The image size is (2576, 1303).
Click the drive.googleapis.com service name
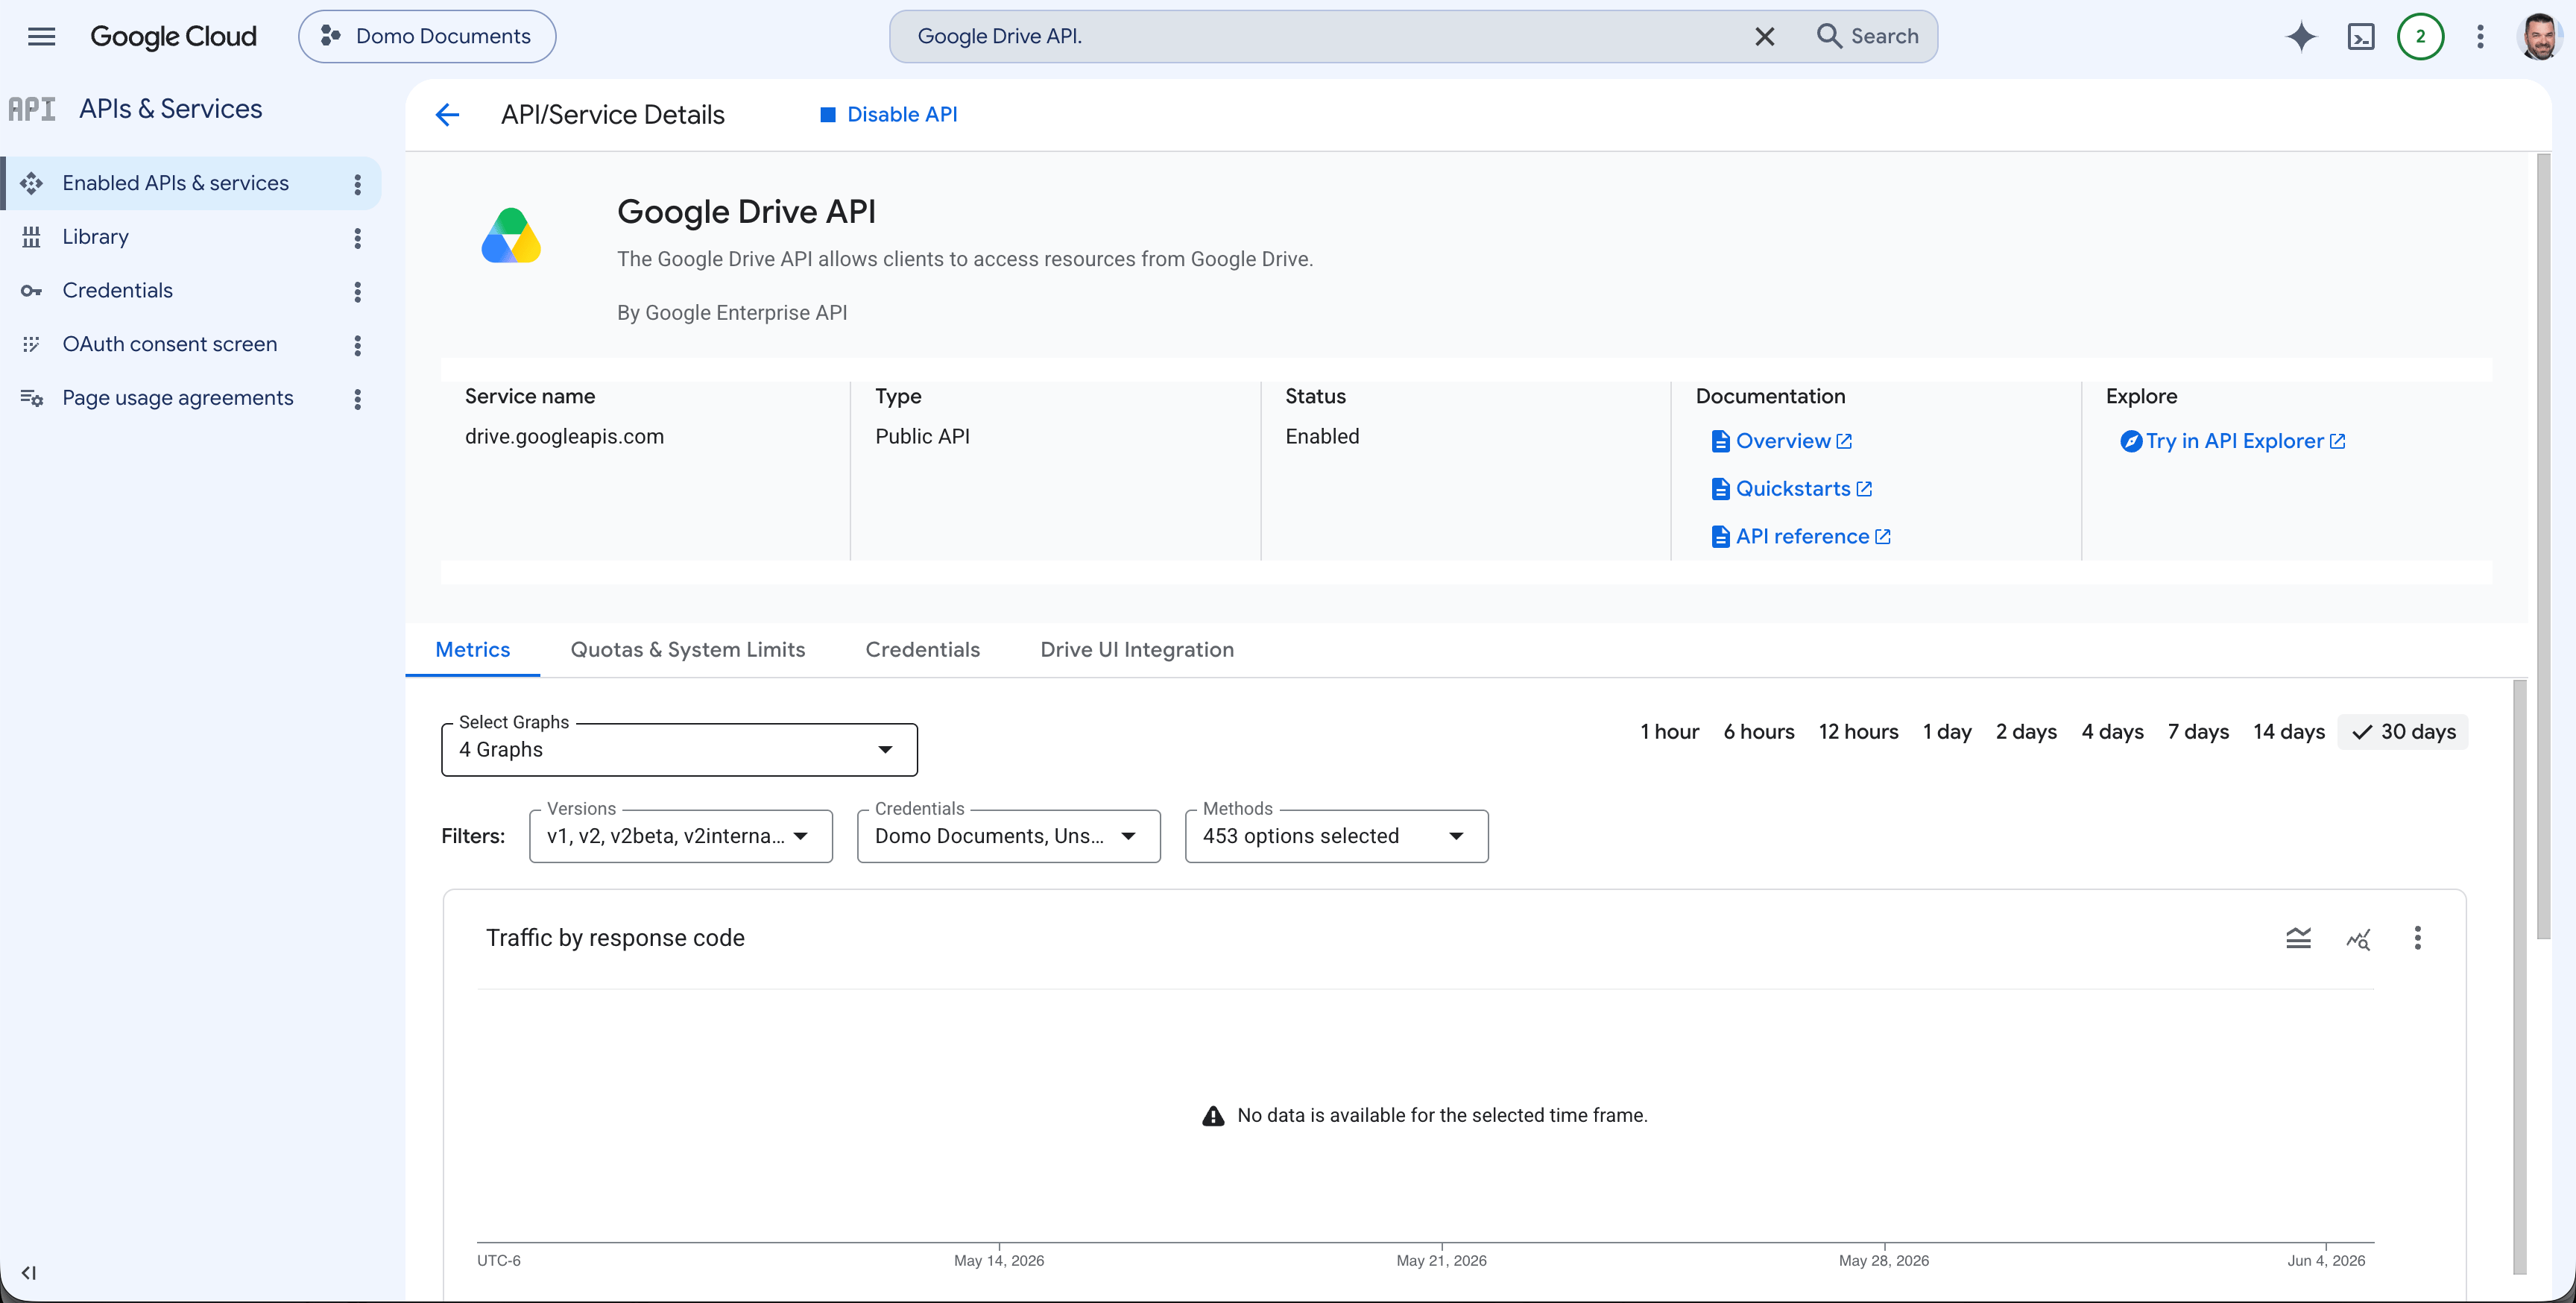pos(564,437)
